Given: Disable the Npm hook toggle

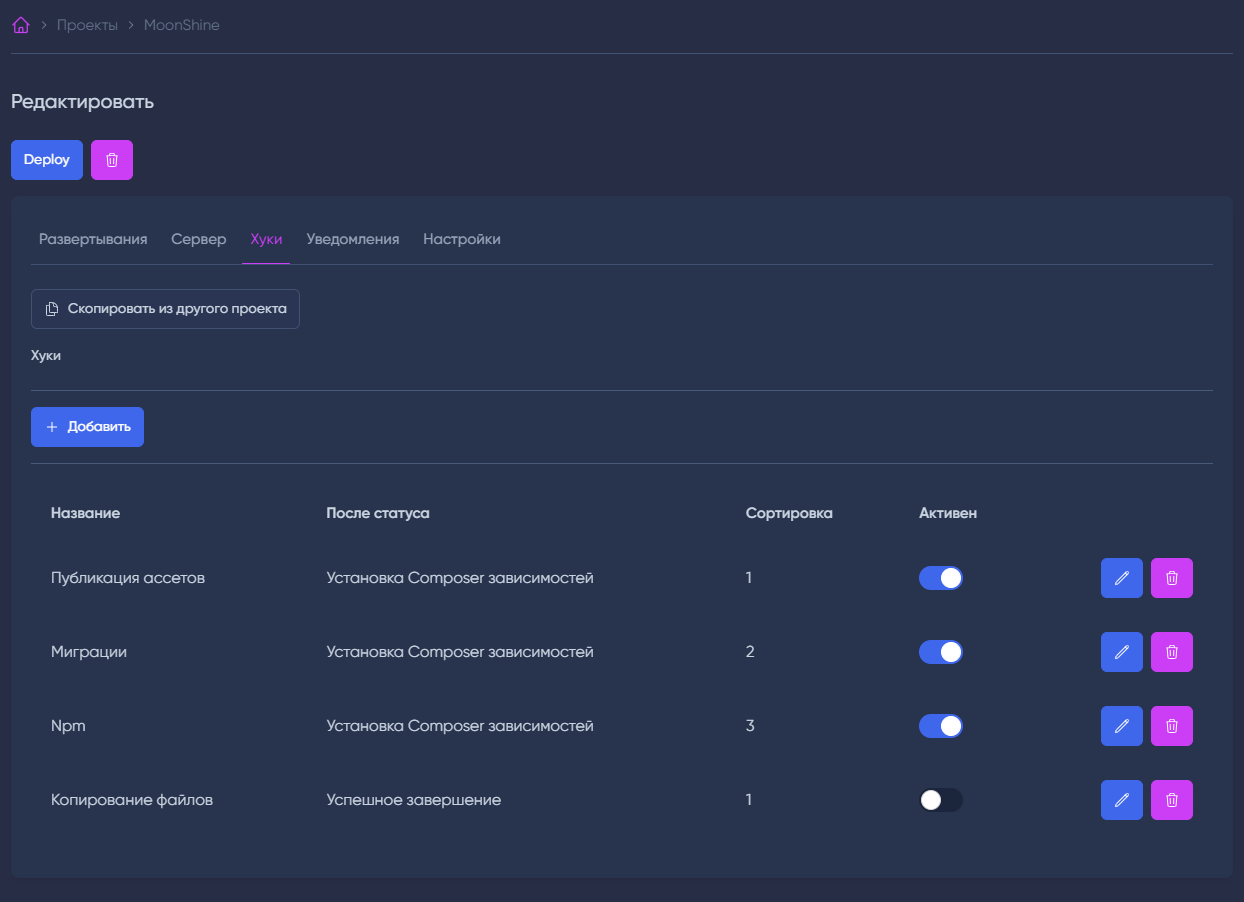Looking at the screenshot, I should click(940, 726).
